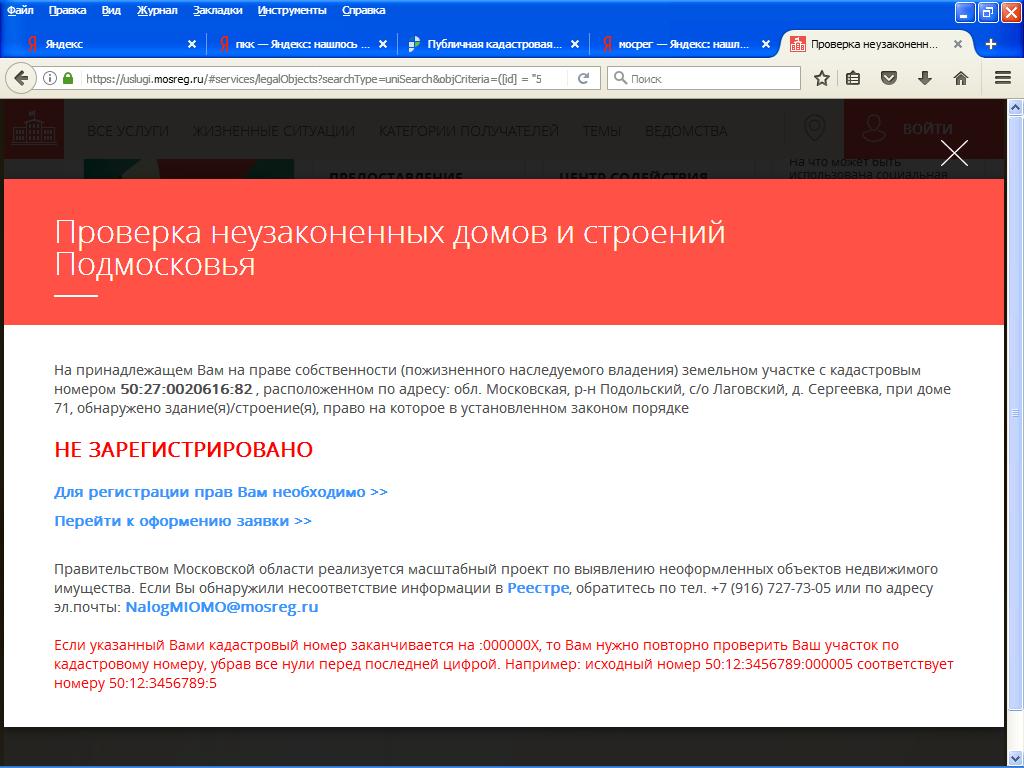Open the Firefox hamburger menu
1024x768 pixels.
coord(1002,78)
